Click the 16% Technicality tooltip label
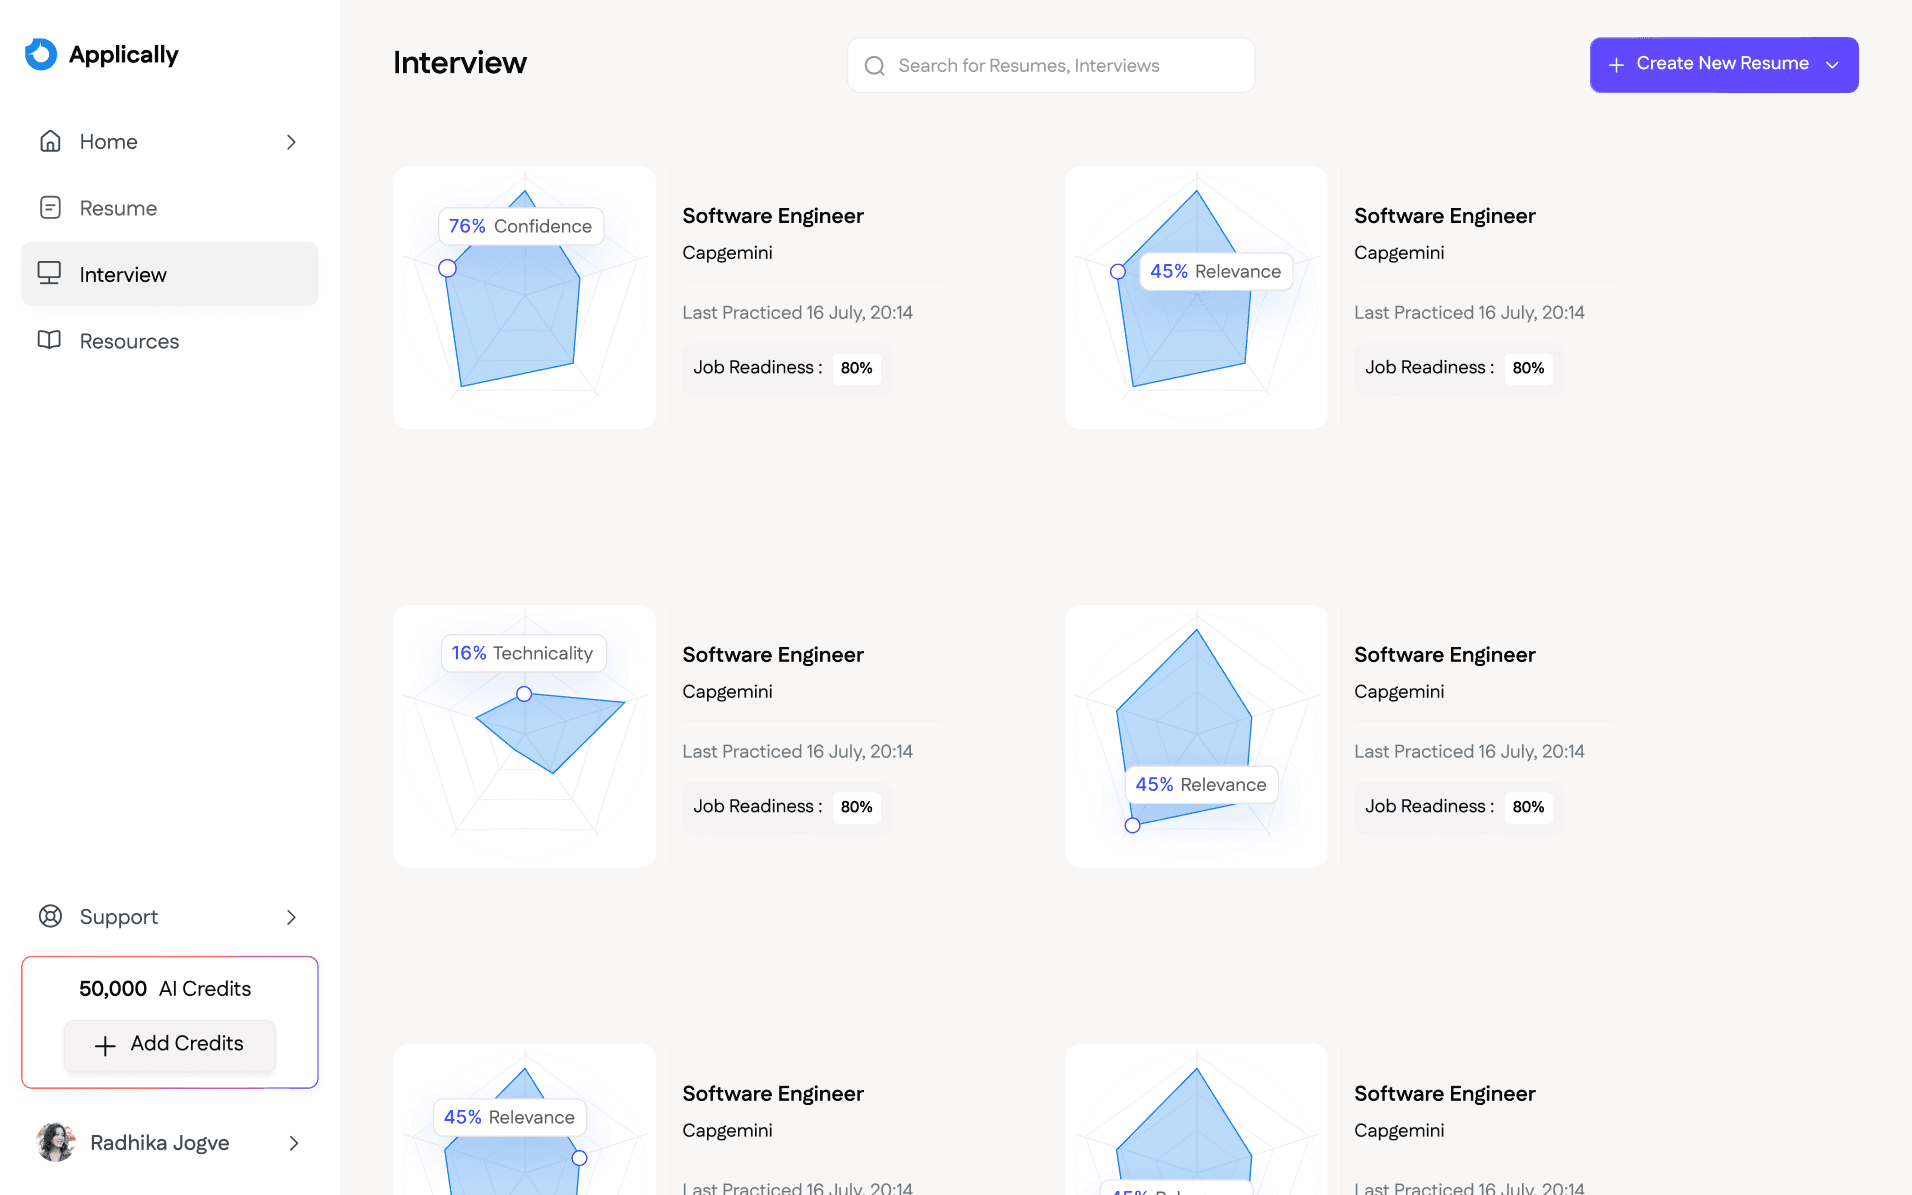1912x1195 pixels. pyautogui.click(x=523, y=653)
